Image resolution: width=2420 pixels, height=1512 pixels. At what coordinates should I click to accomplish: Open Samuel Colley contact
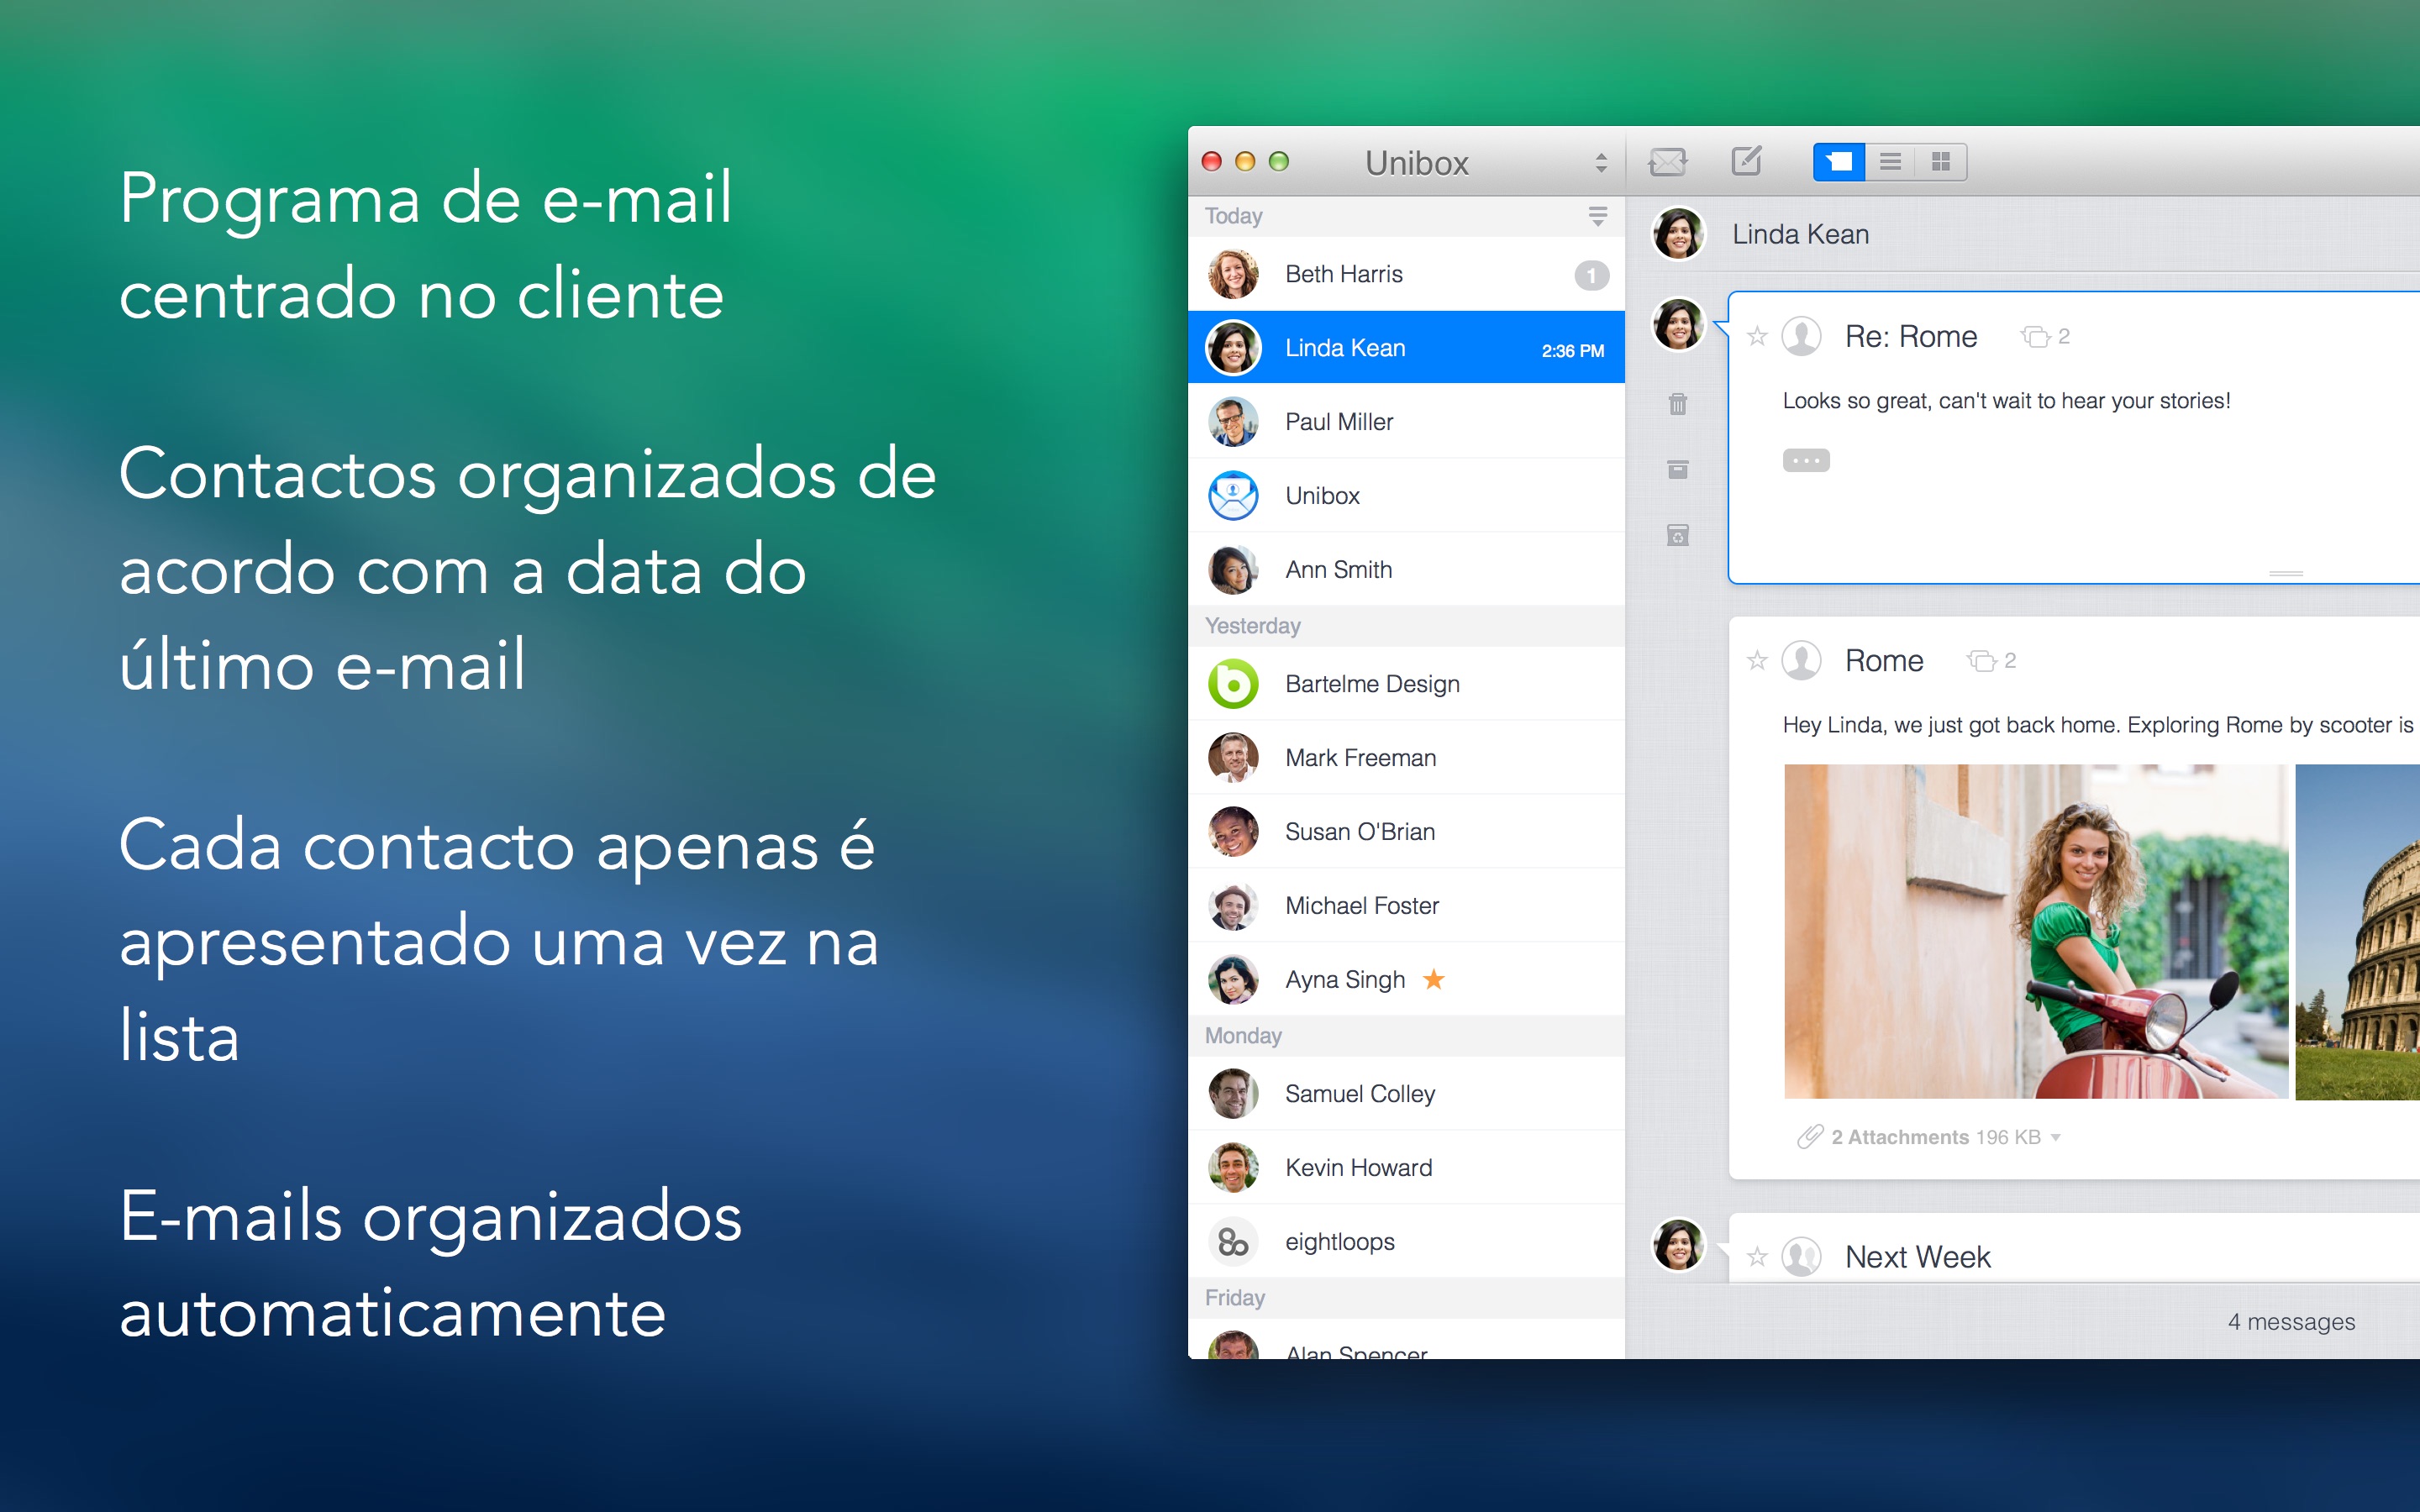click(1406, 1094)
